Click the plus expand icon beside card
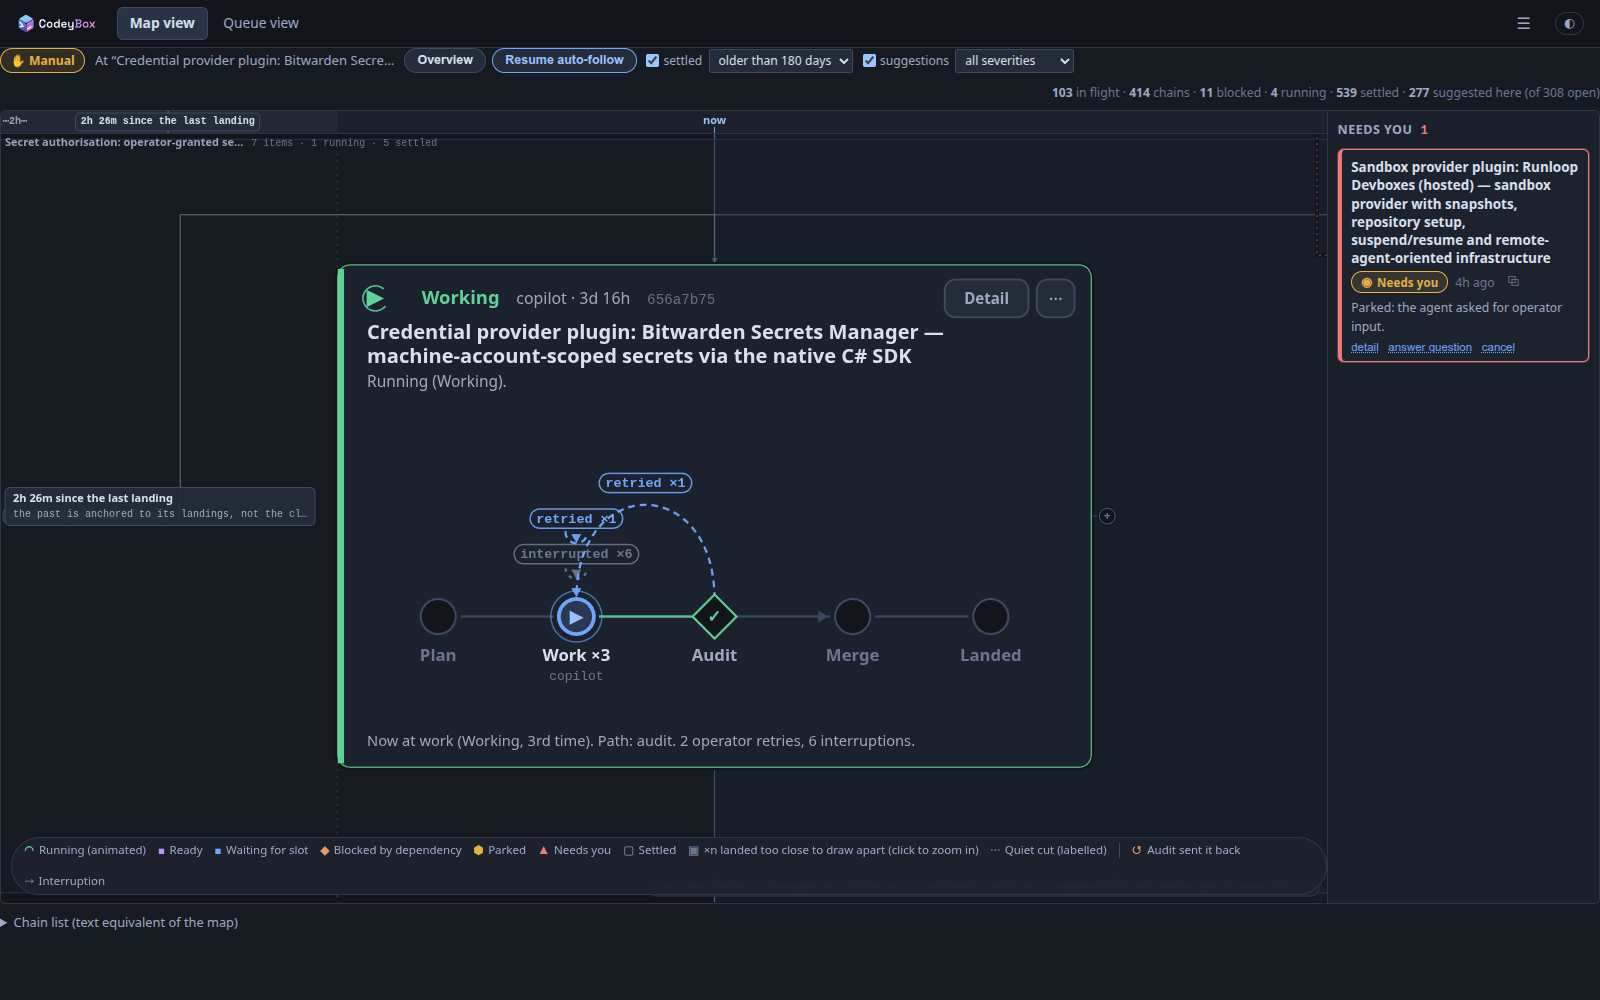 click(1107, 516)
